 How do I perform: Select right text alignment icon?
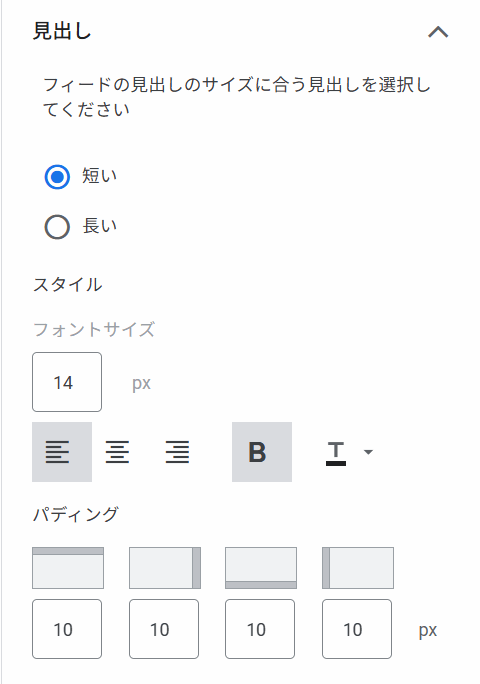(177, 451)
